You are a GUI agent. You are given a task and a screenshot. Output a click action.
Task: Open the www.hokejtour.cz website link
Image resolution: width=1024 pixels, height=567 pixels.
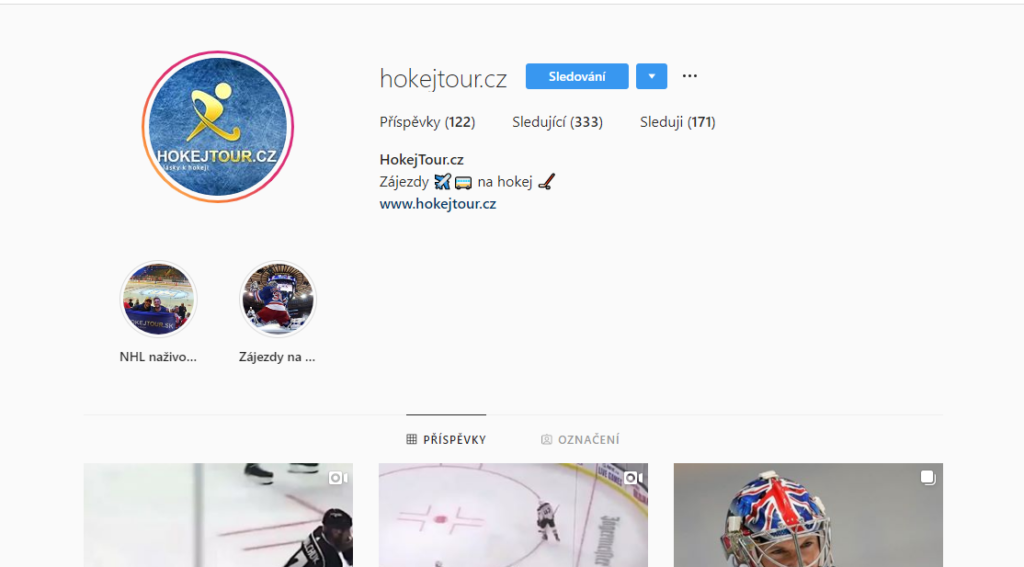[x=438, y=204]
